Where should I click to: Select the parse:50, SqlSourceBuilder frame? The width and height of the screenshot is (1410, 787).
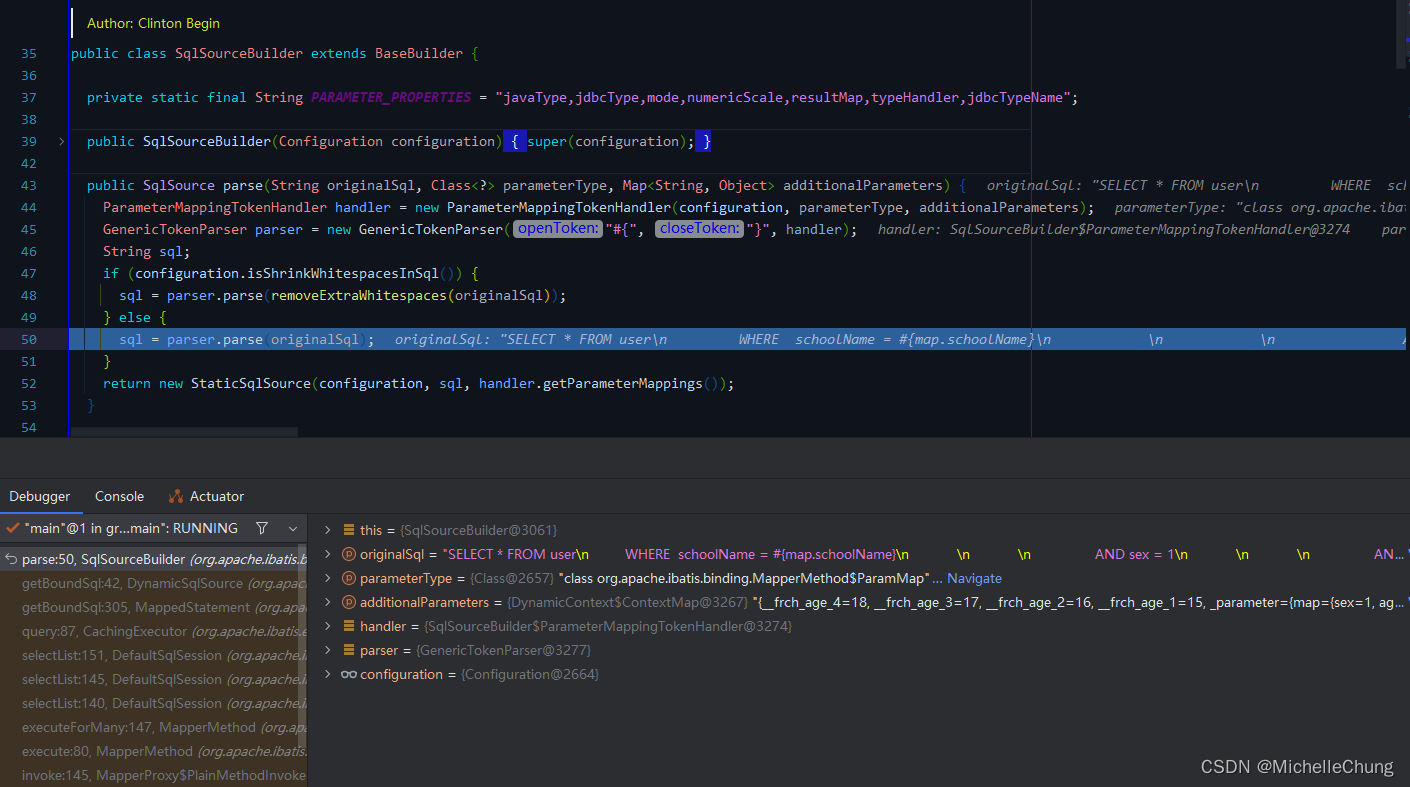(x=154, y=559)
